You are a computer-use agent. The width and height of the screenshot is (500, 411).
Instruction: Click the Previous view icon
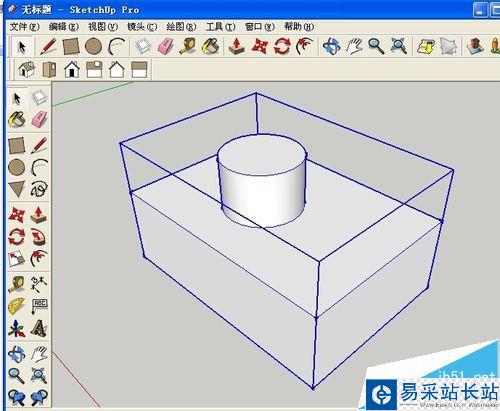tap(17, 397)
